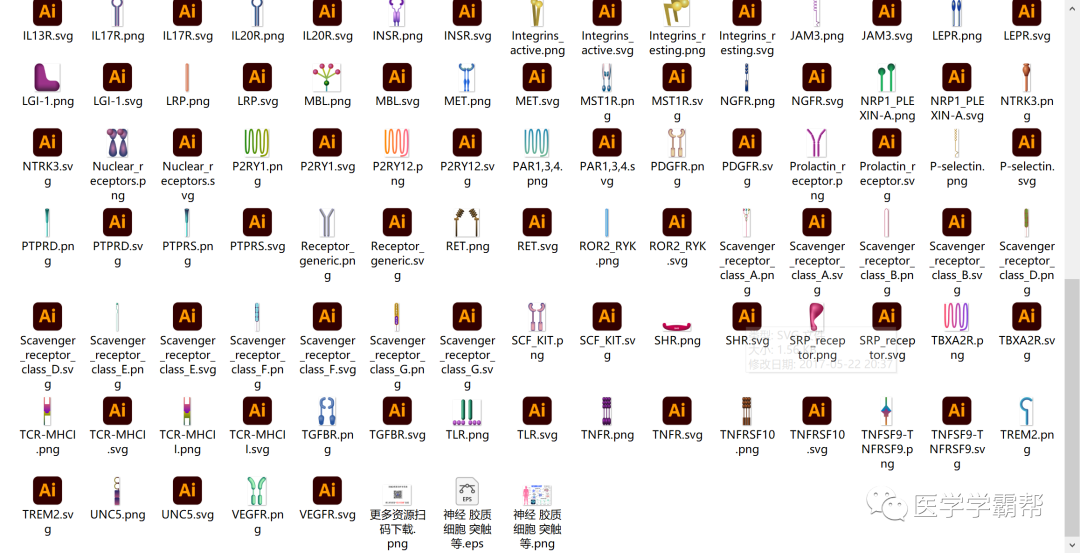This screenshot has width=1080, height=553.
Task: Click the TBXA2R.png receptor icon
Action: click(x=957, y=317)
